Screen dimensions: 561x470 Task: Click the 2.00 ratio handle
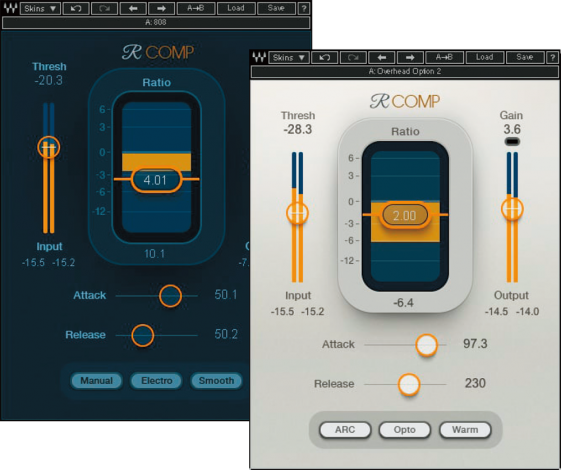(405, 215)
